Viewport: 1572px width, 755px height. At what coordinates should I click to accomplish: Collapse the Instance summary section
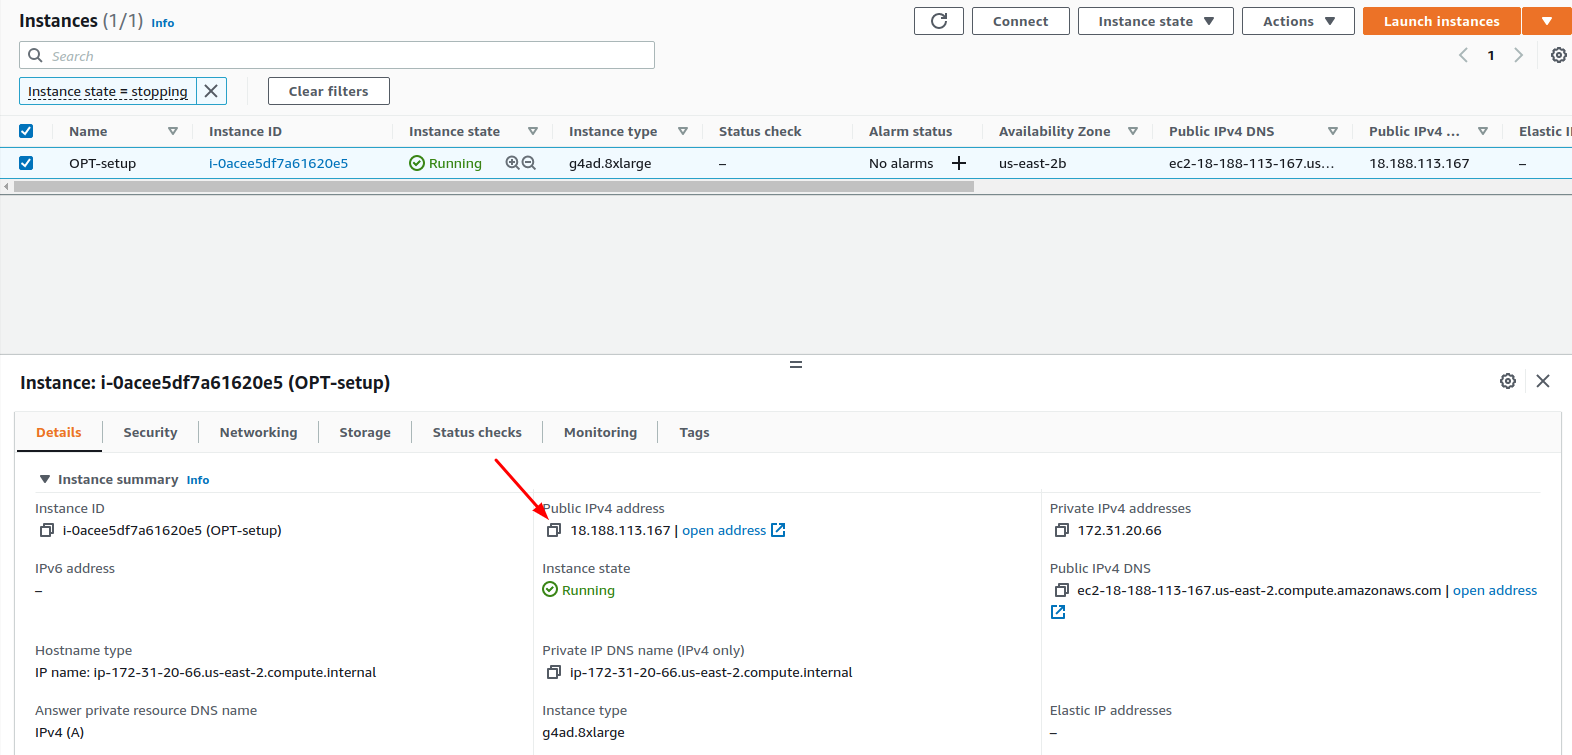[44, 480]
